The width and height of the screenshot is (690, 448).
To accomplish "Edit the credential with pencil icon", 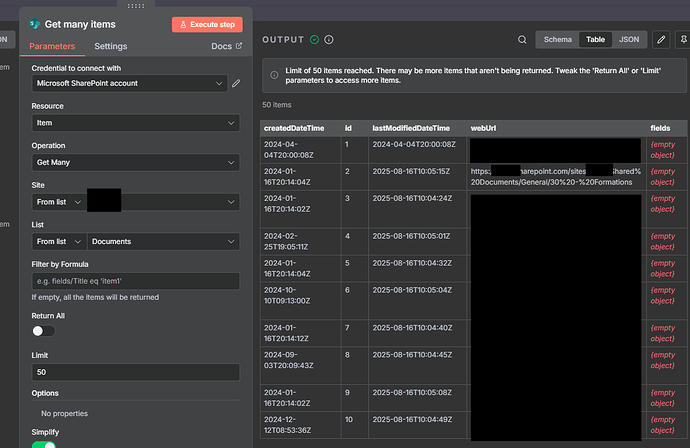I will click(x=236, y=83).
